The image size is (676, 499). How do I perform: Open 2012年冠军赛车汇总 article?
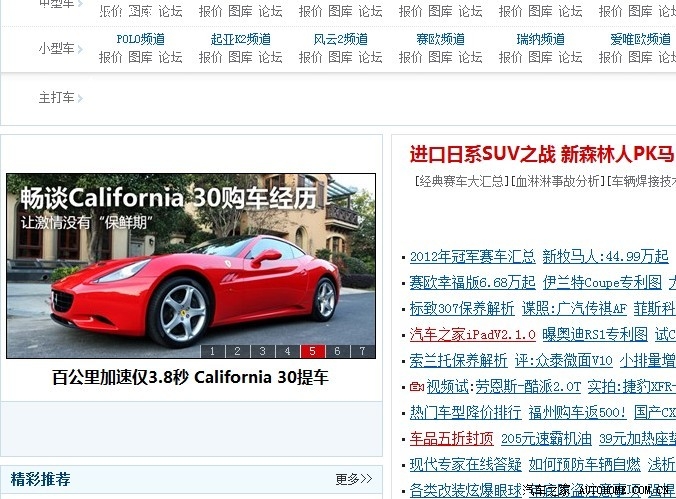471,256
